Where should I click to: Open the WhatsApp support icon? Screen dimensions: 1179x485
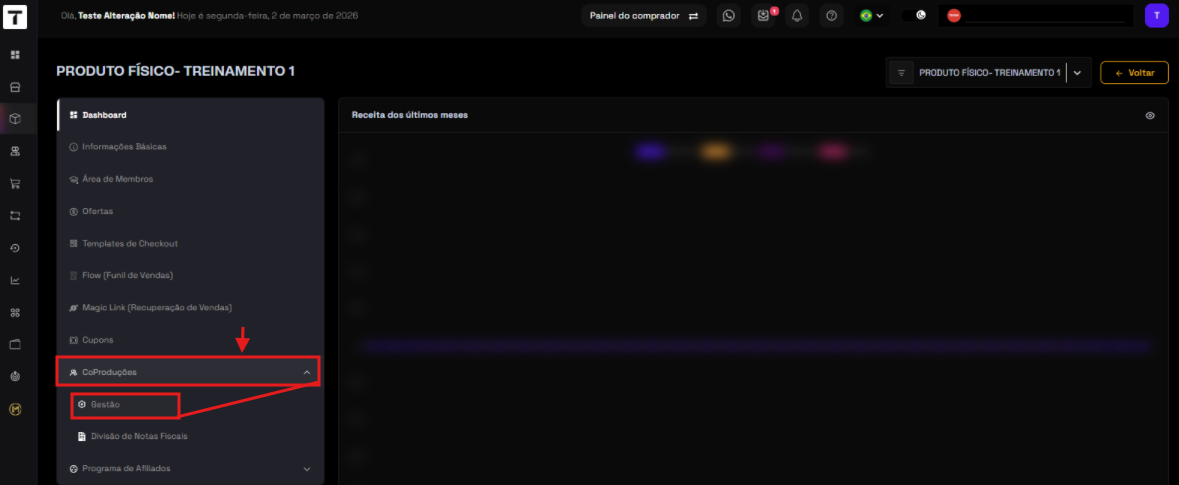[728, 16]
